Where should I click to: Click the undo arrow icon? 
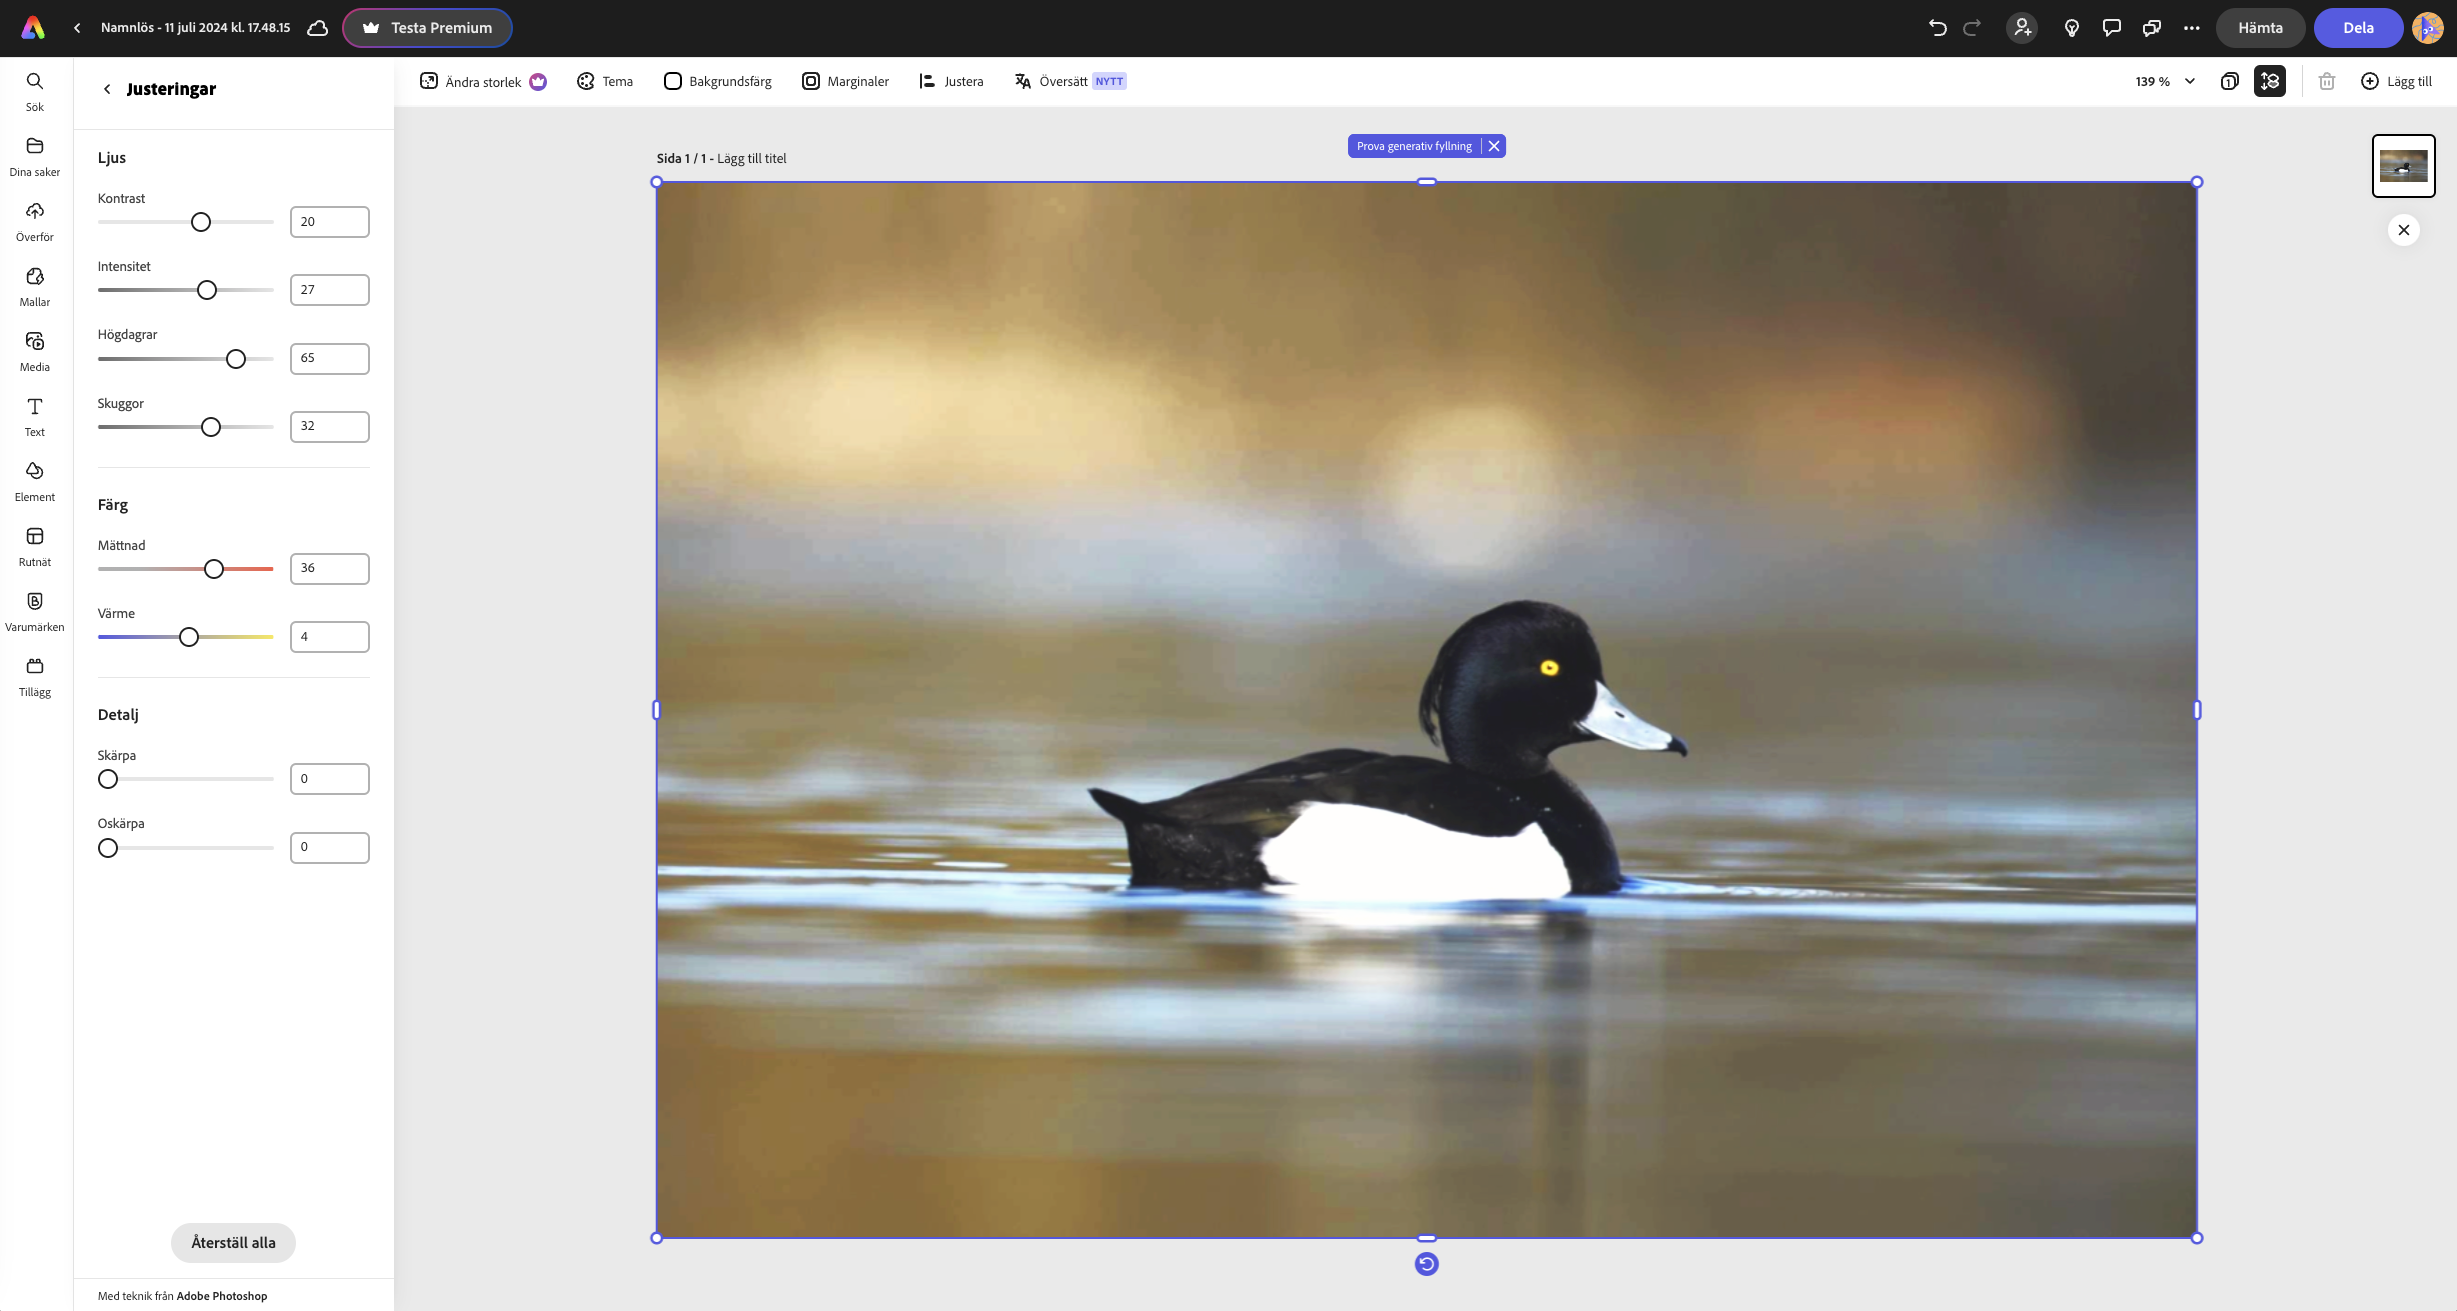pos(1937,28)
